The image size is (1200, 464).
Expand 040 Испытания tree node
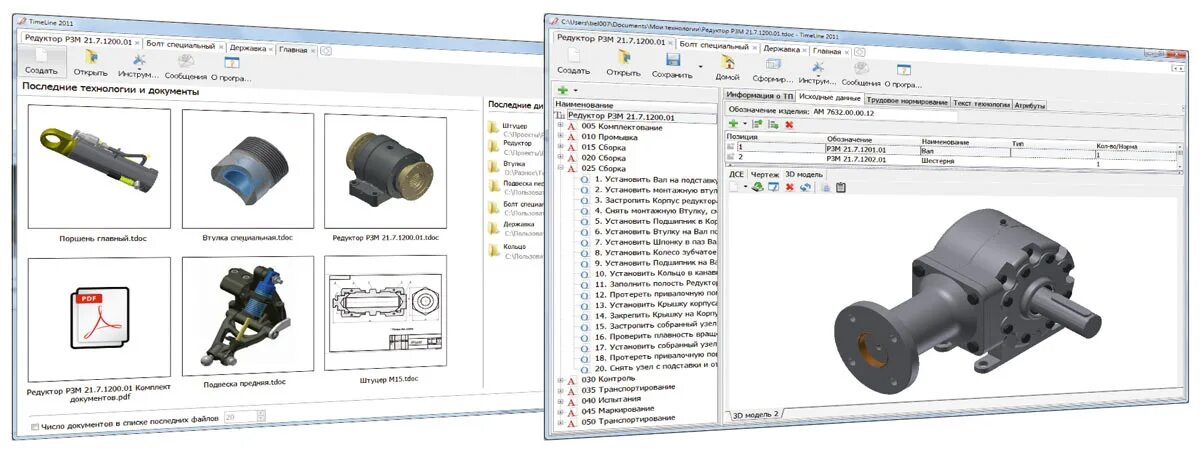[x=560, y=400]
